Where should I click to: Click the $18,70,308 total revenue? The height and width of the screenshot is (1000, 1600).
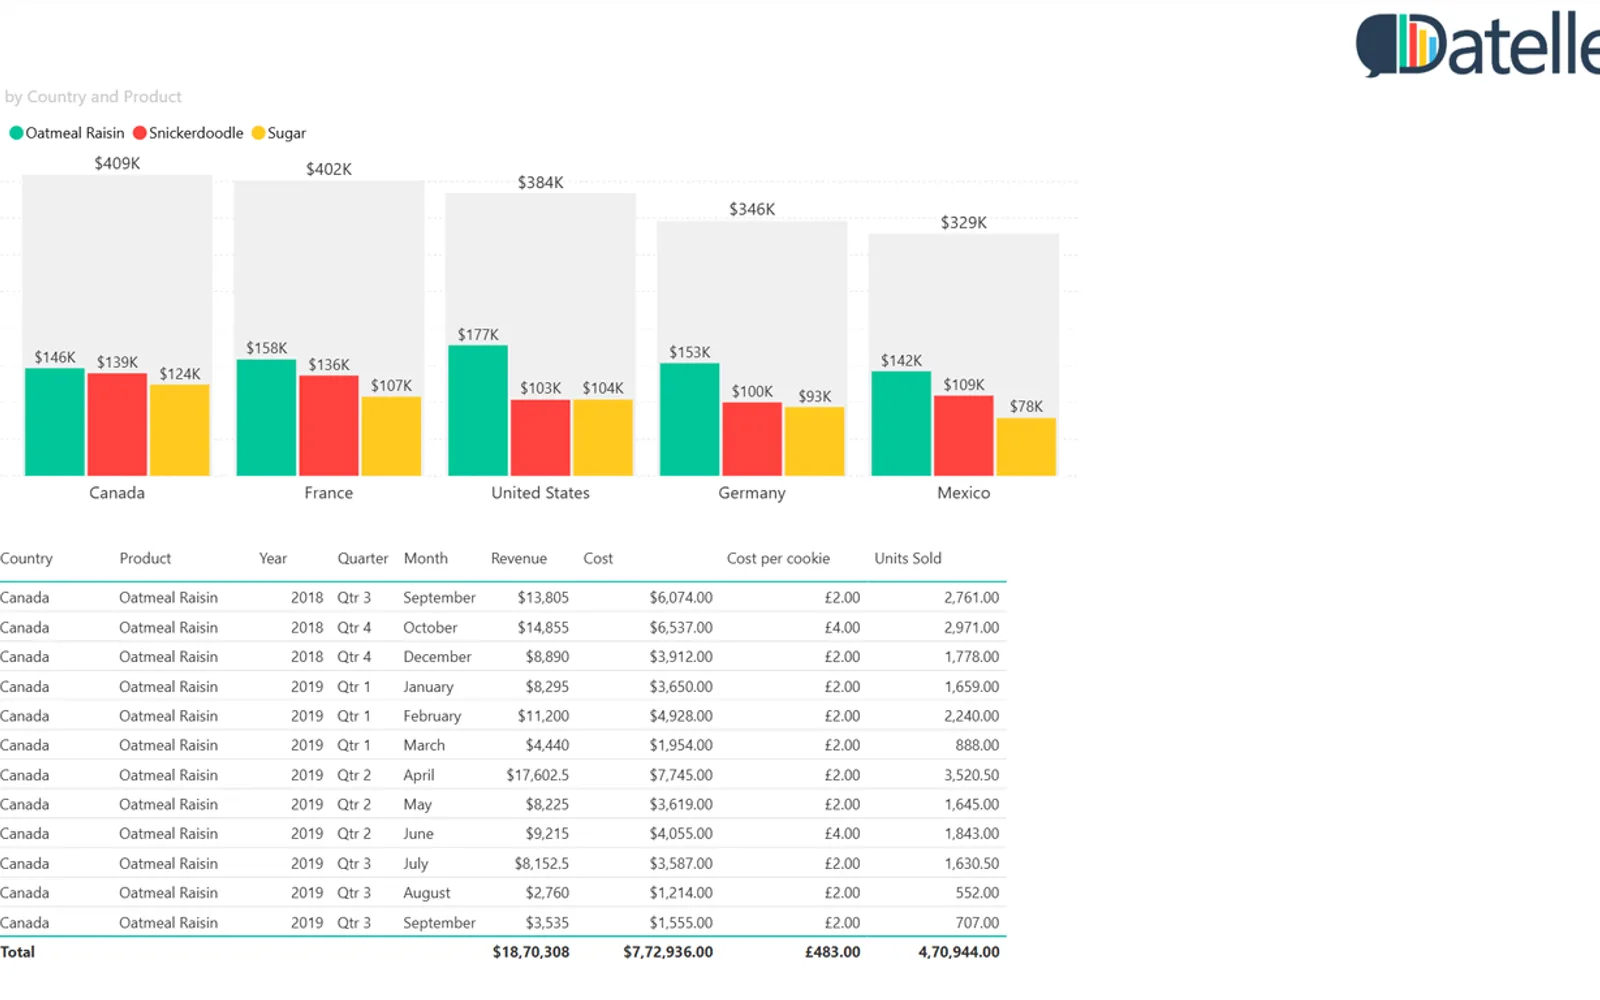(x=531, y=952)
